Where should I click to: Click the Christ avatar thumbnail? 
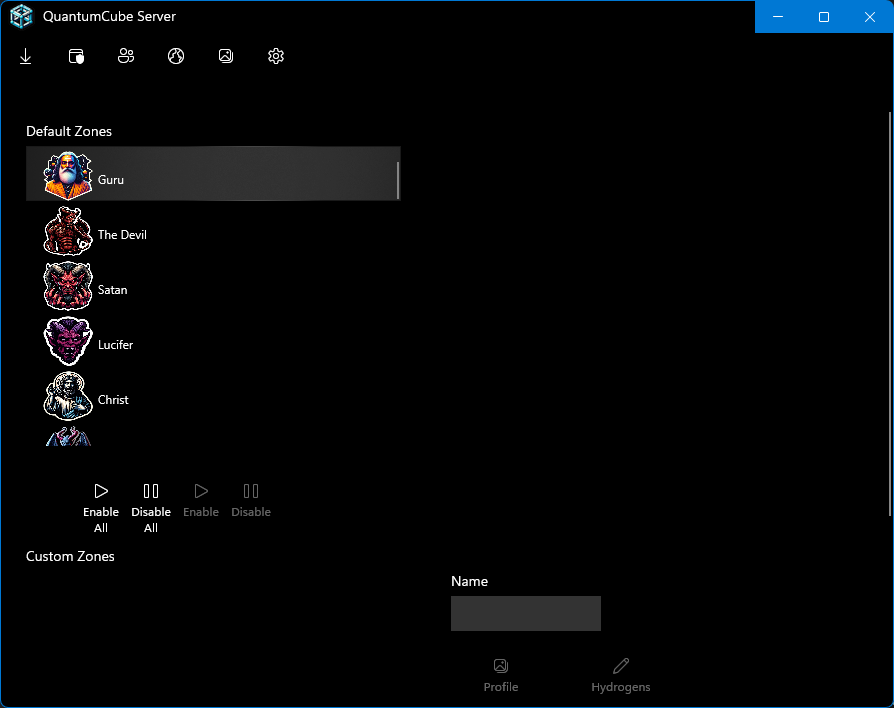tap(67, 396)
